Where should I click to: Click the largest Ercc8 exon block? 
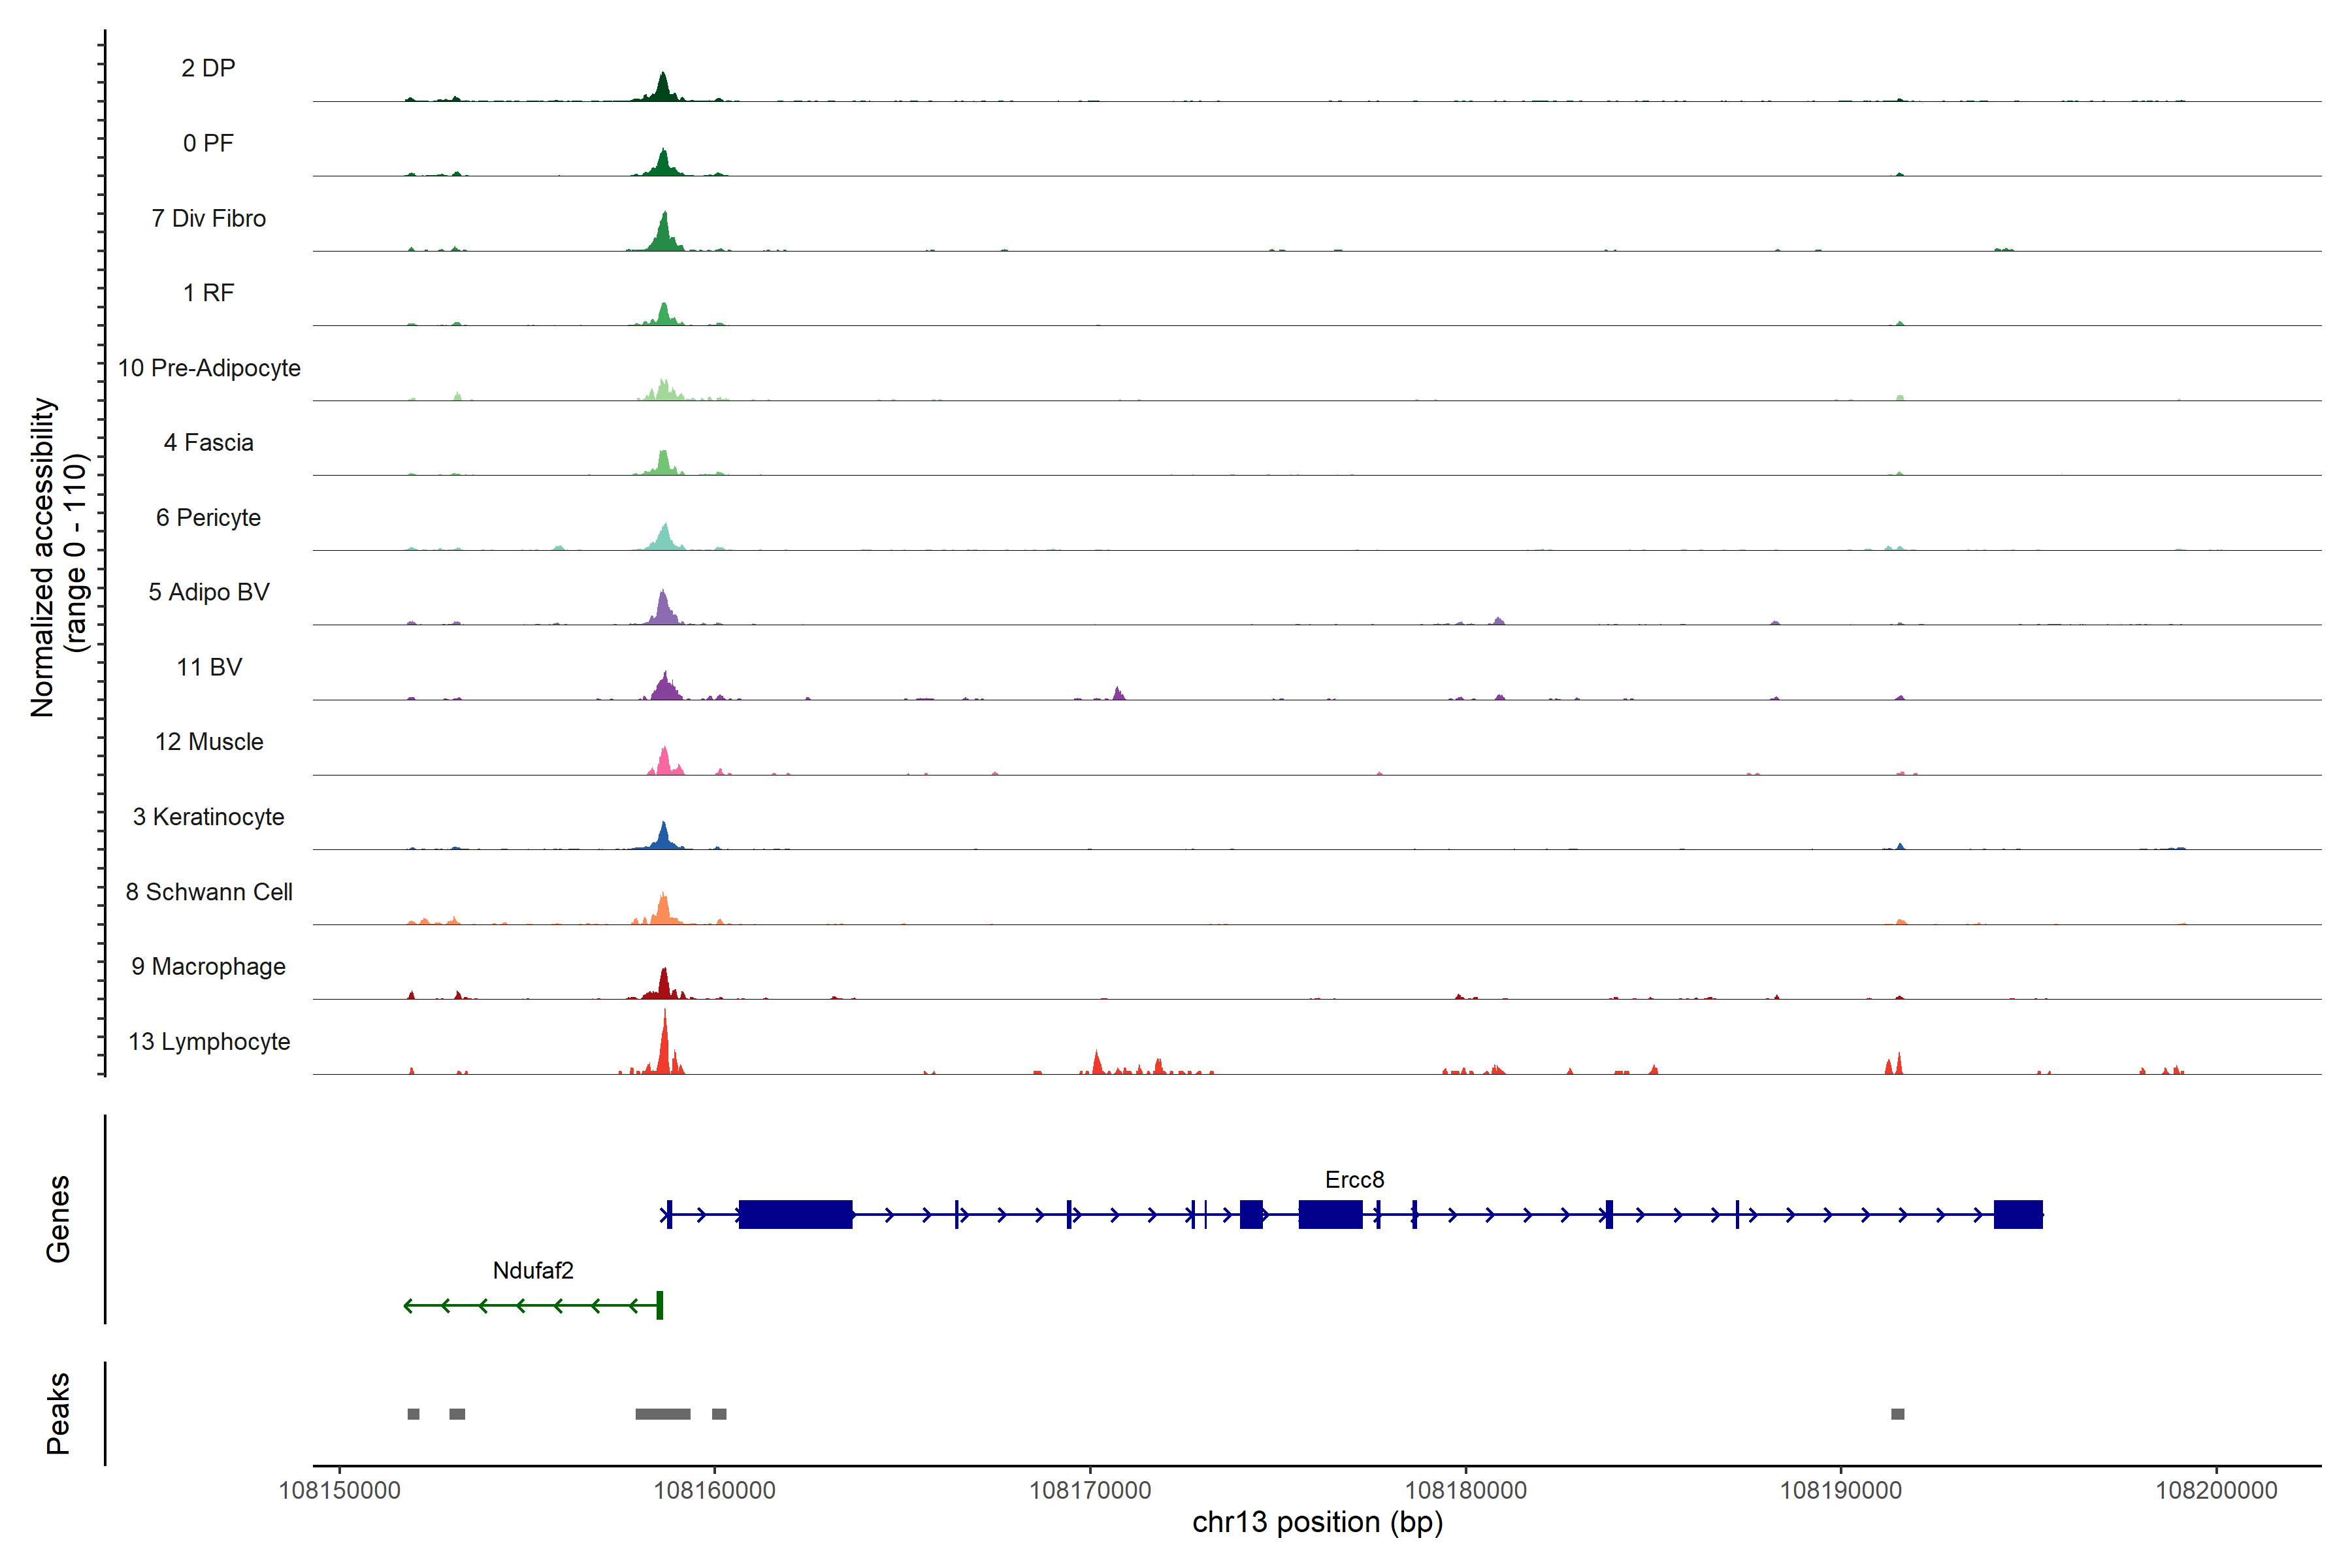[x=795, y=1214]
